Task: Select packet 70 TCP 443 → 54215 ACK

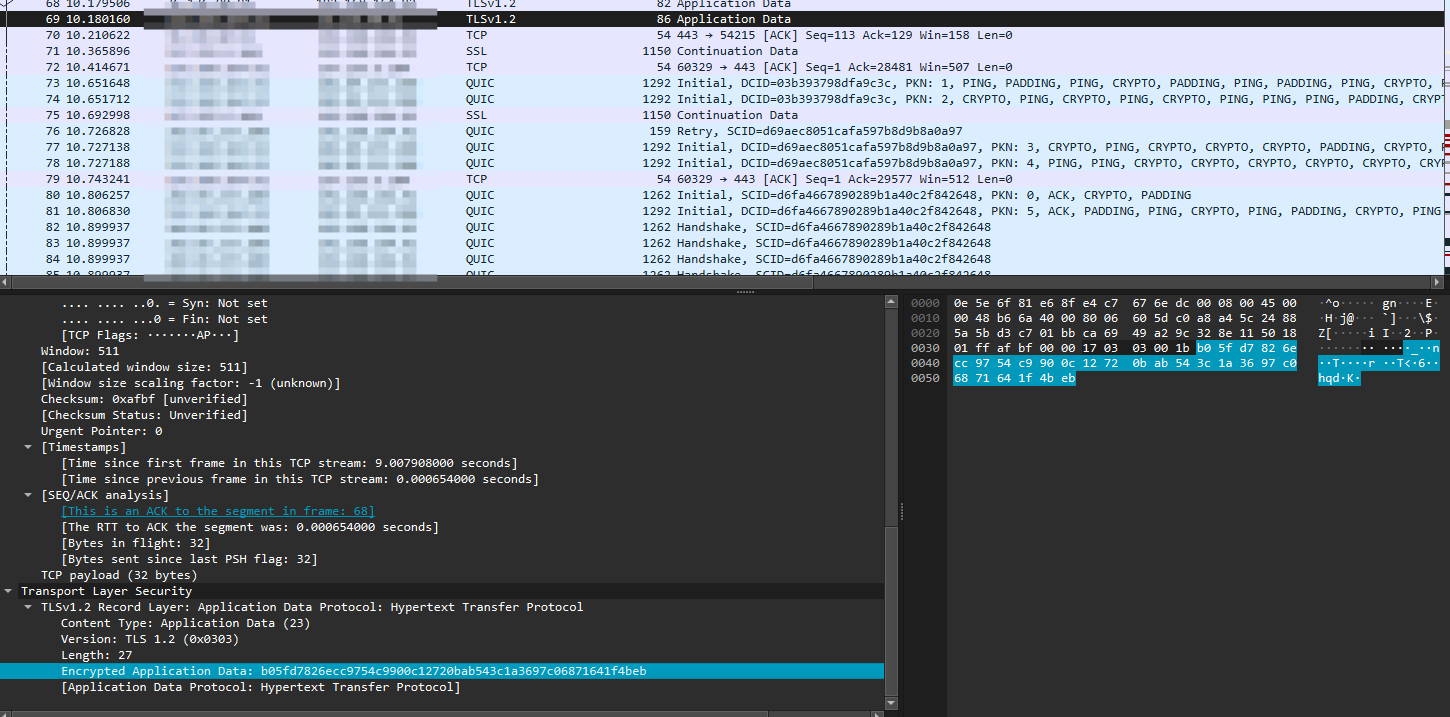Action: coord(720,35)
